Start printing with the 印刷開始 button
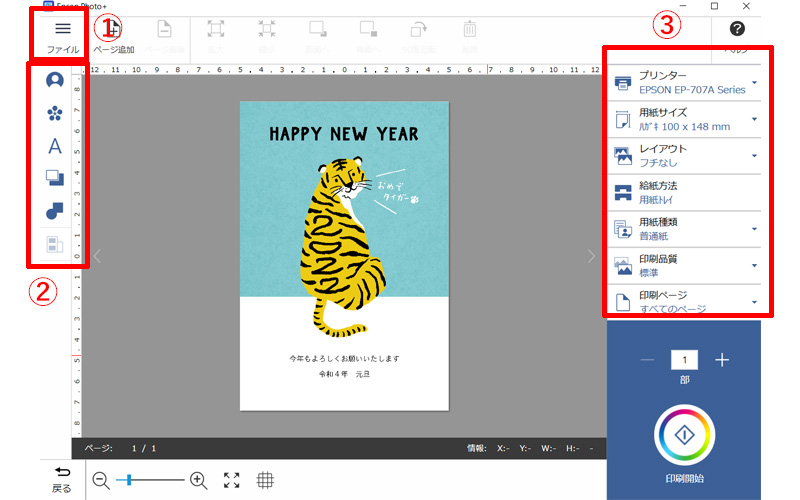Viewport: 800px width, 500px height. [684, 435]
